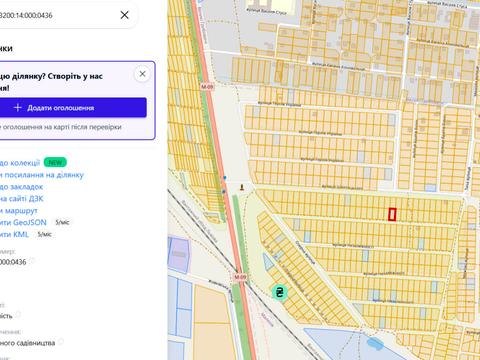
Task: Click the teal hryvnia price marker on map
Action: pos(279,292)
